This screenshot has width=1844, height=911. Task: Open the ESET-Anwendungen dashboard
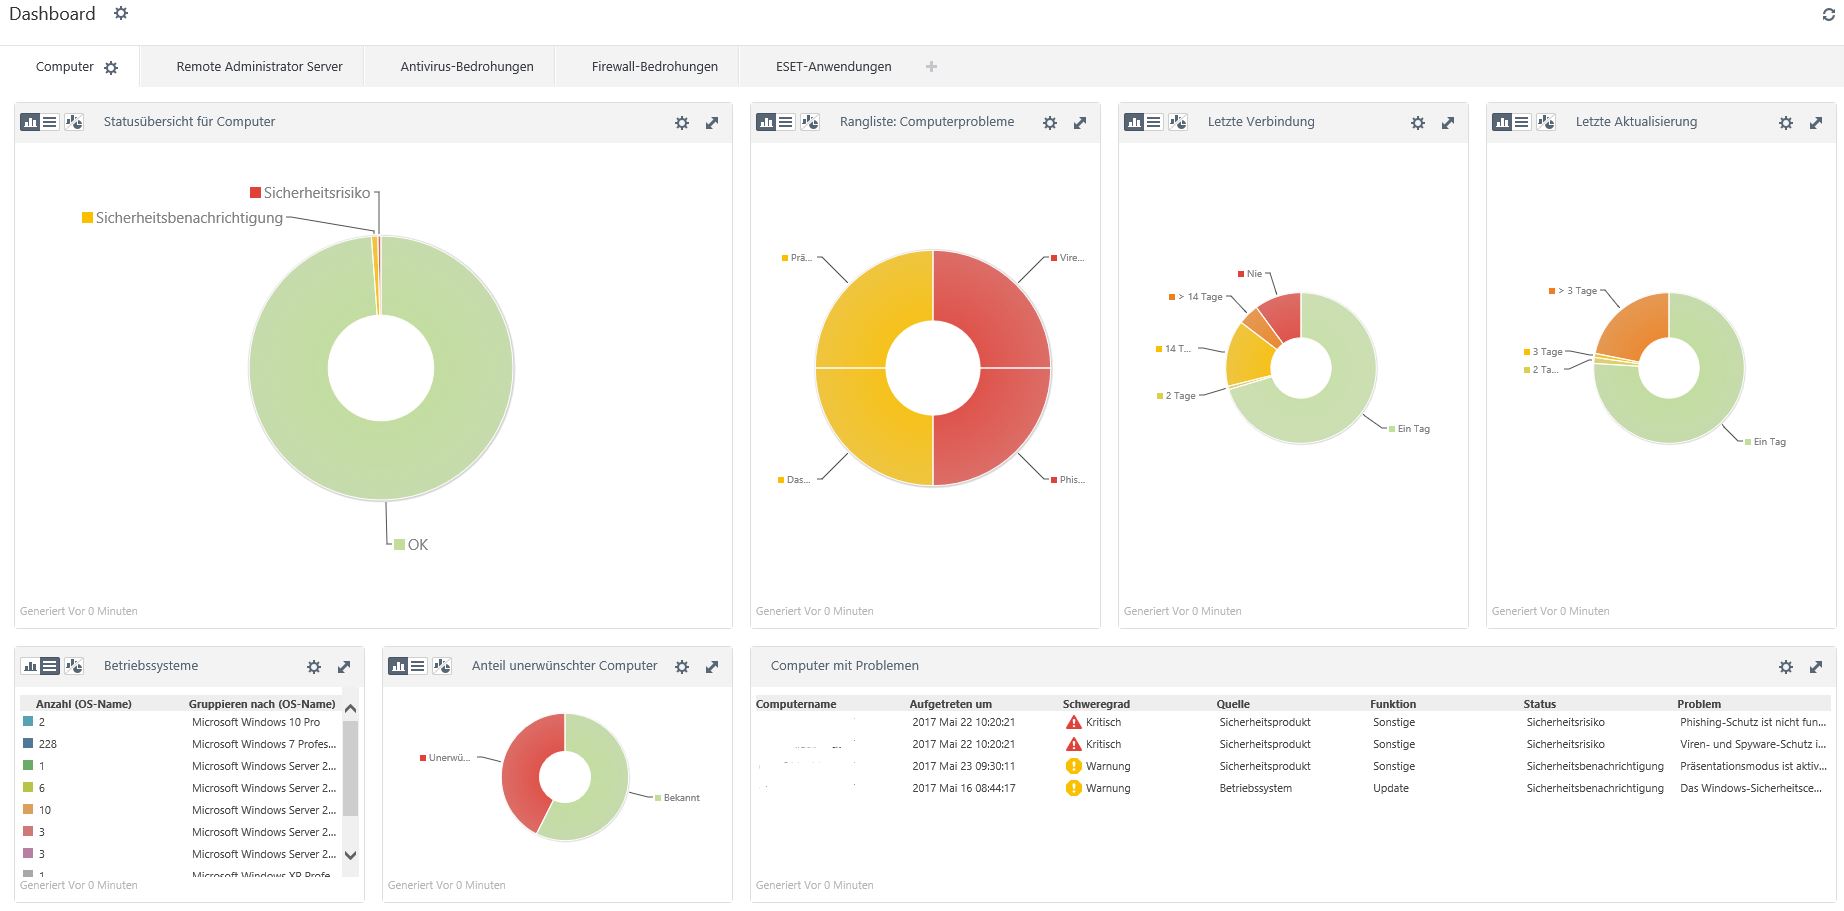point(832,66)
